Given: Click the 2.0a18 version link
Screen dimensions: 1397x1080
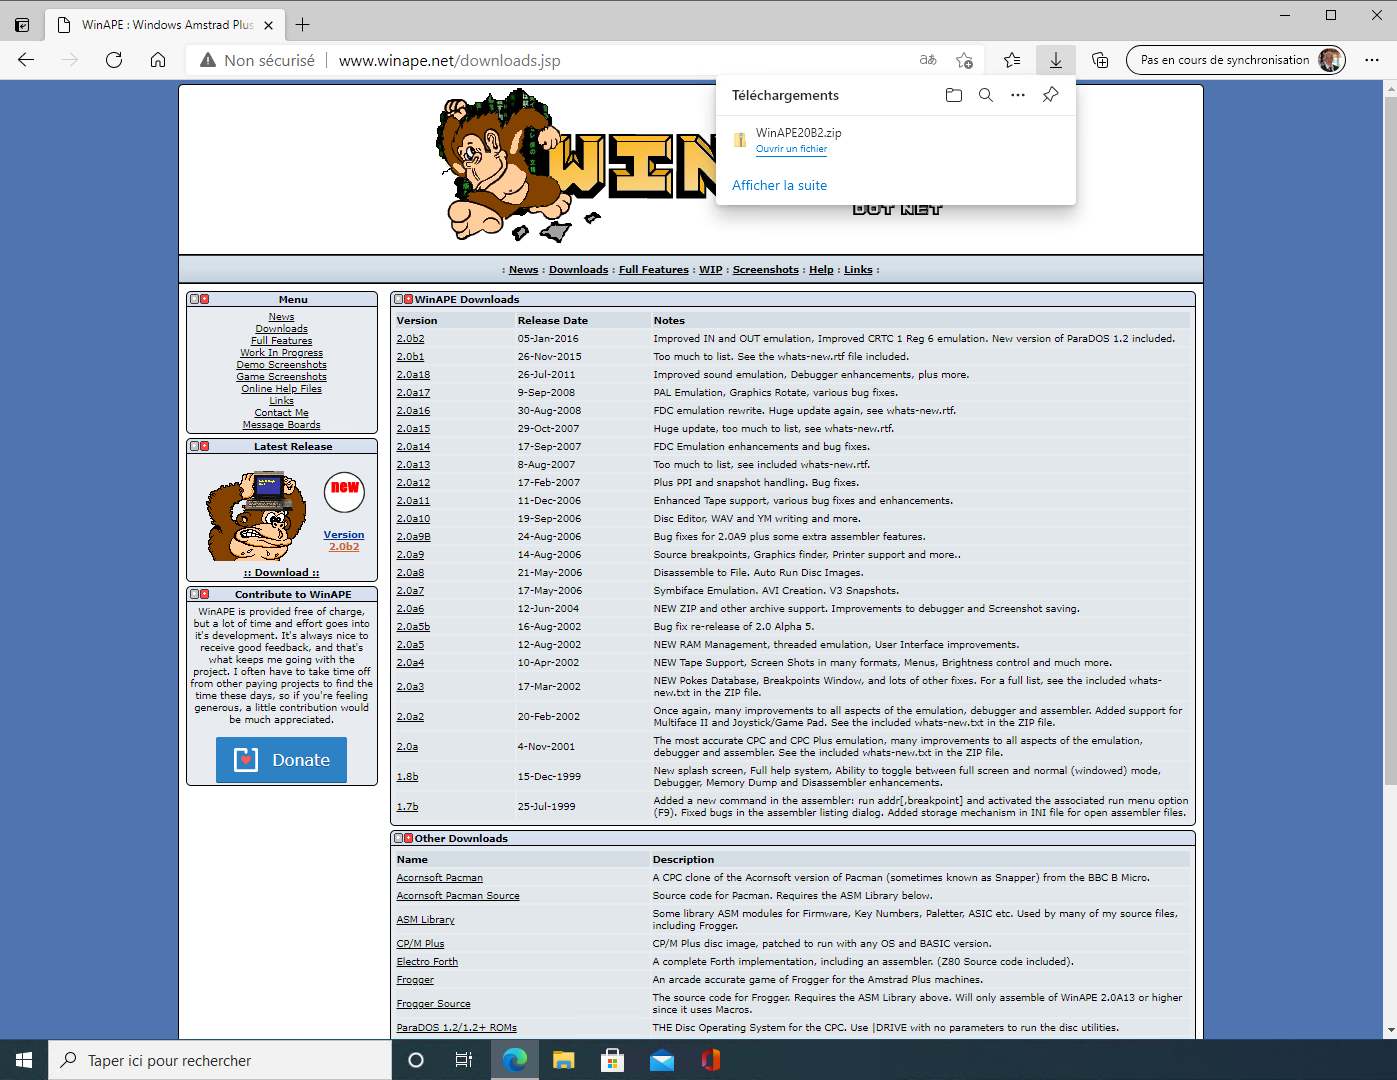Looking at the screenshot, I should click(413, 375).
